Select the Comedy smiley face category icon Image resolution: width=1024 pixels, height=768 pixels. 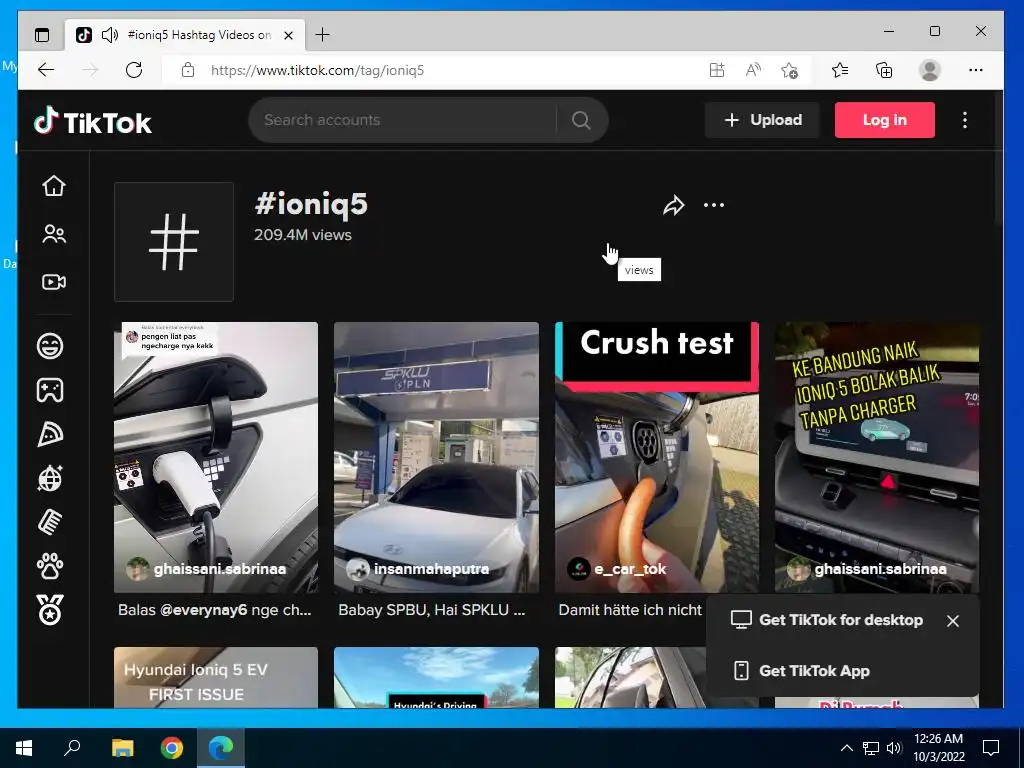(x=50, y=345)
